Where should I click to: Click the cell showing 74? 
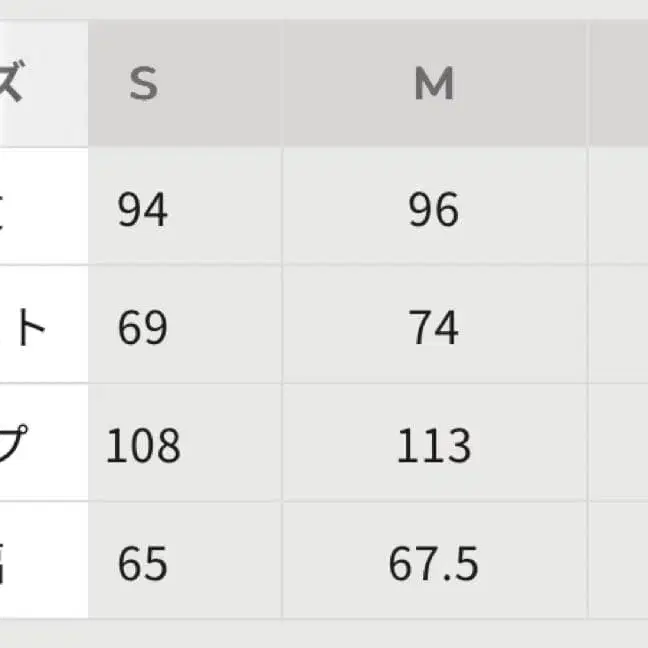point(434,328)
